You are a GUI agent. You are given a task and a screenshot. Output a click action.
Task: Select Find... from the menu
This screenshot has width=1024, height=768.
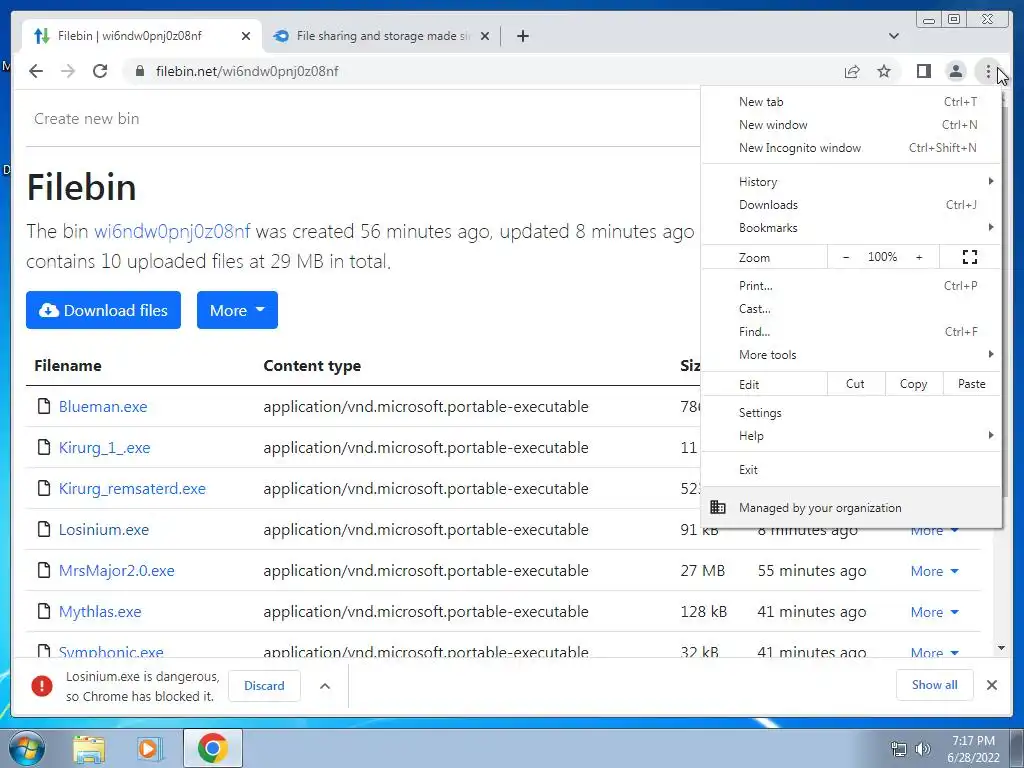(x=851, y=332)
